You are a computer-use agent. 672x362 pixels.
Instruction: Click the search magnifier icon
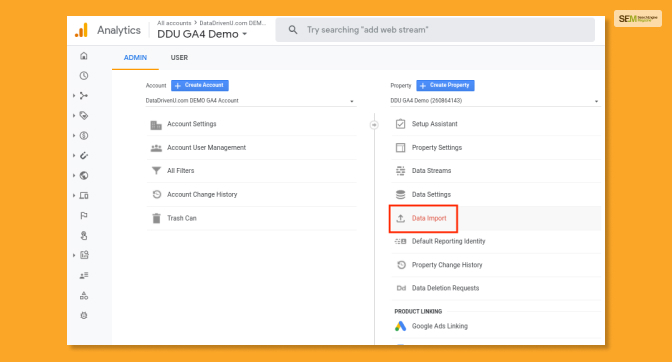[x=293, y=30]
